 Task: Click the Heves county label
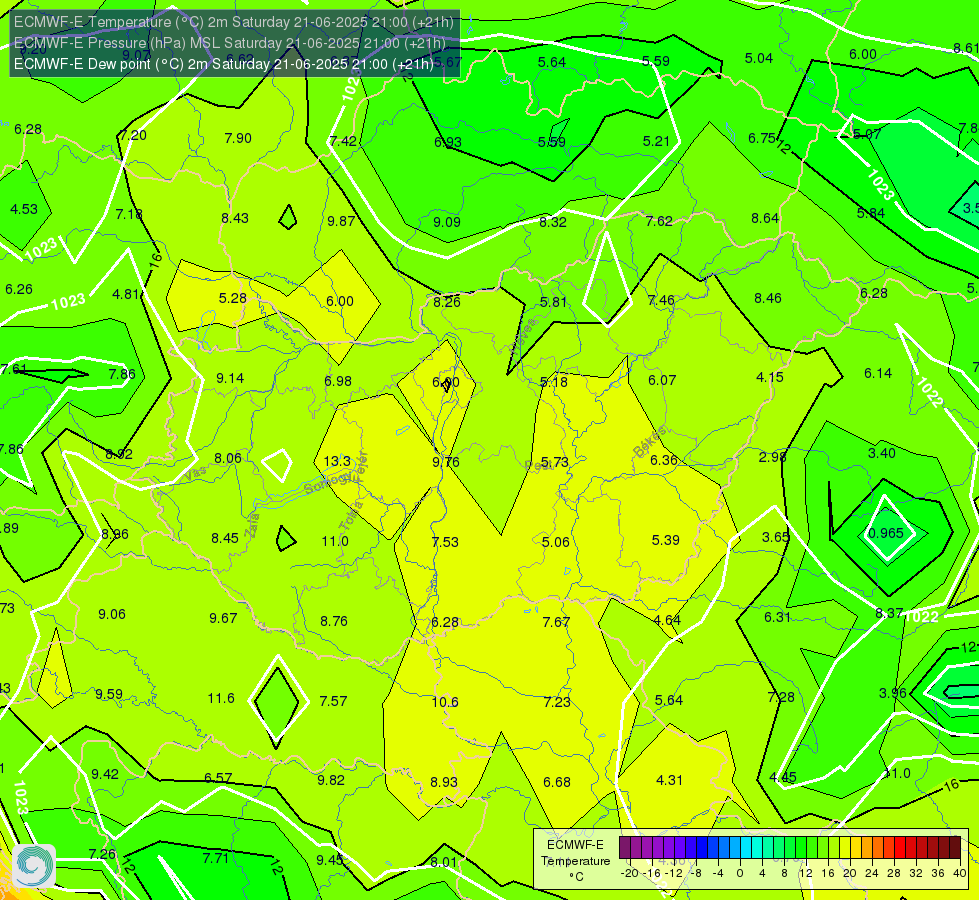tap(523, 336)
